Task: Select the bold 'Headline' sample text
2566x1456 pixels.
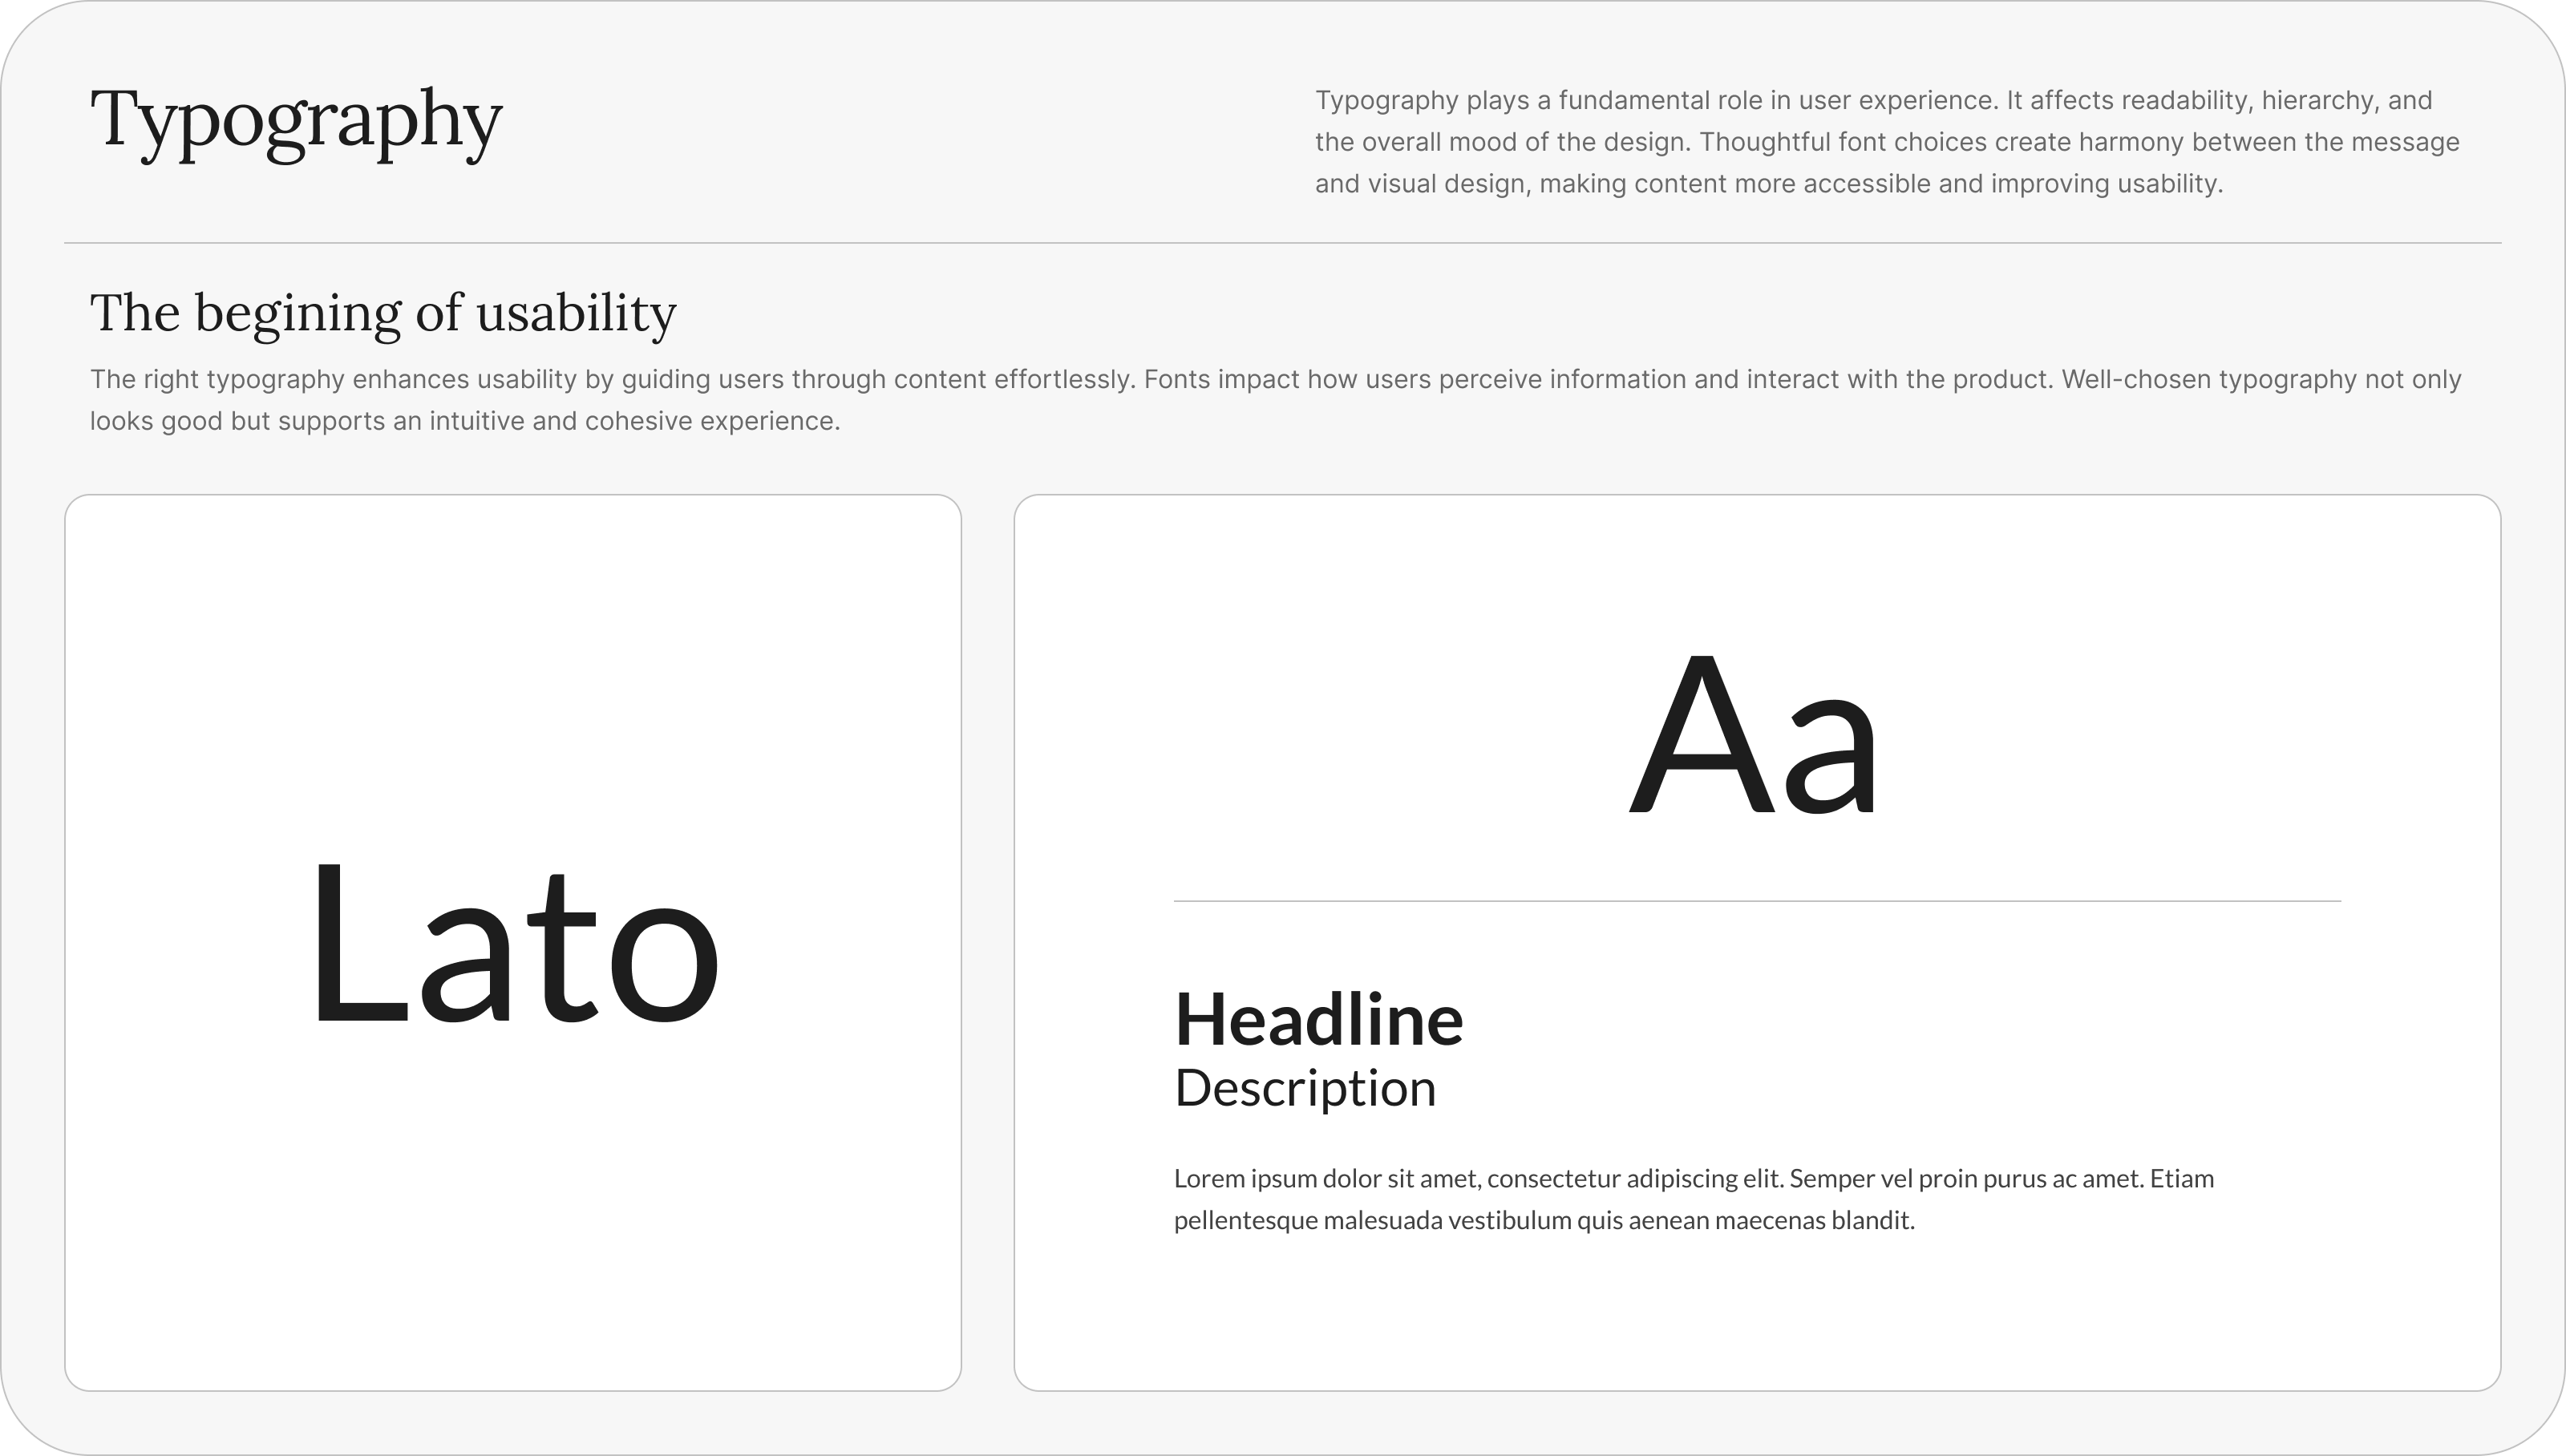Action: (1319, 1019)
